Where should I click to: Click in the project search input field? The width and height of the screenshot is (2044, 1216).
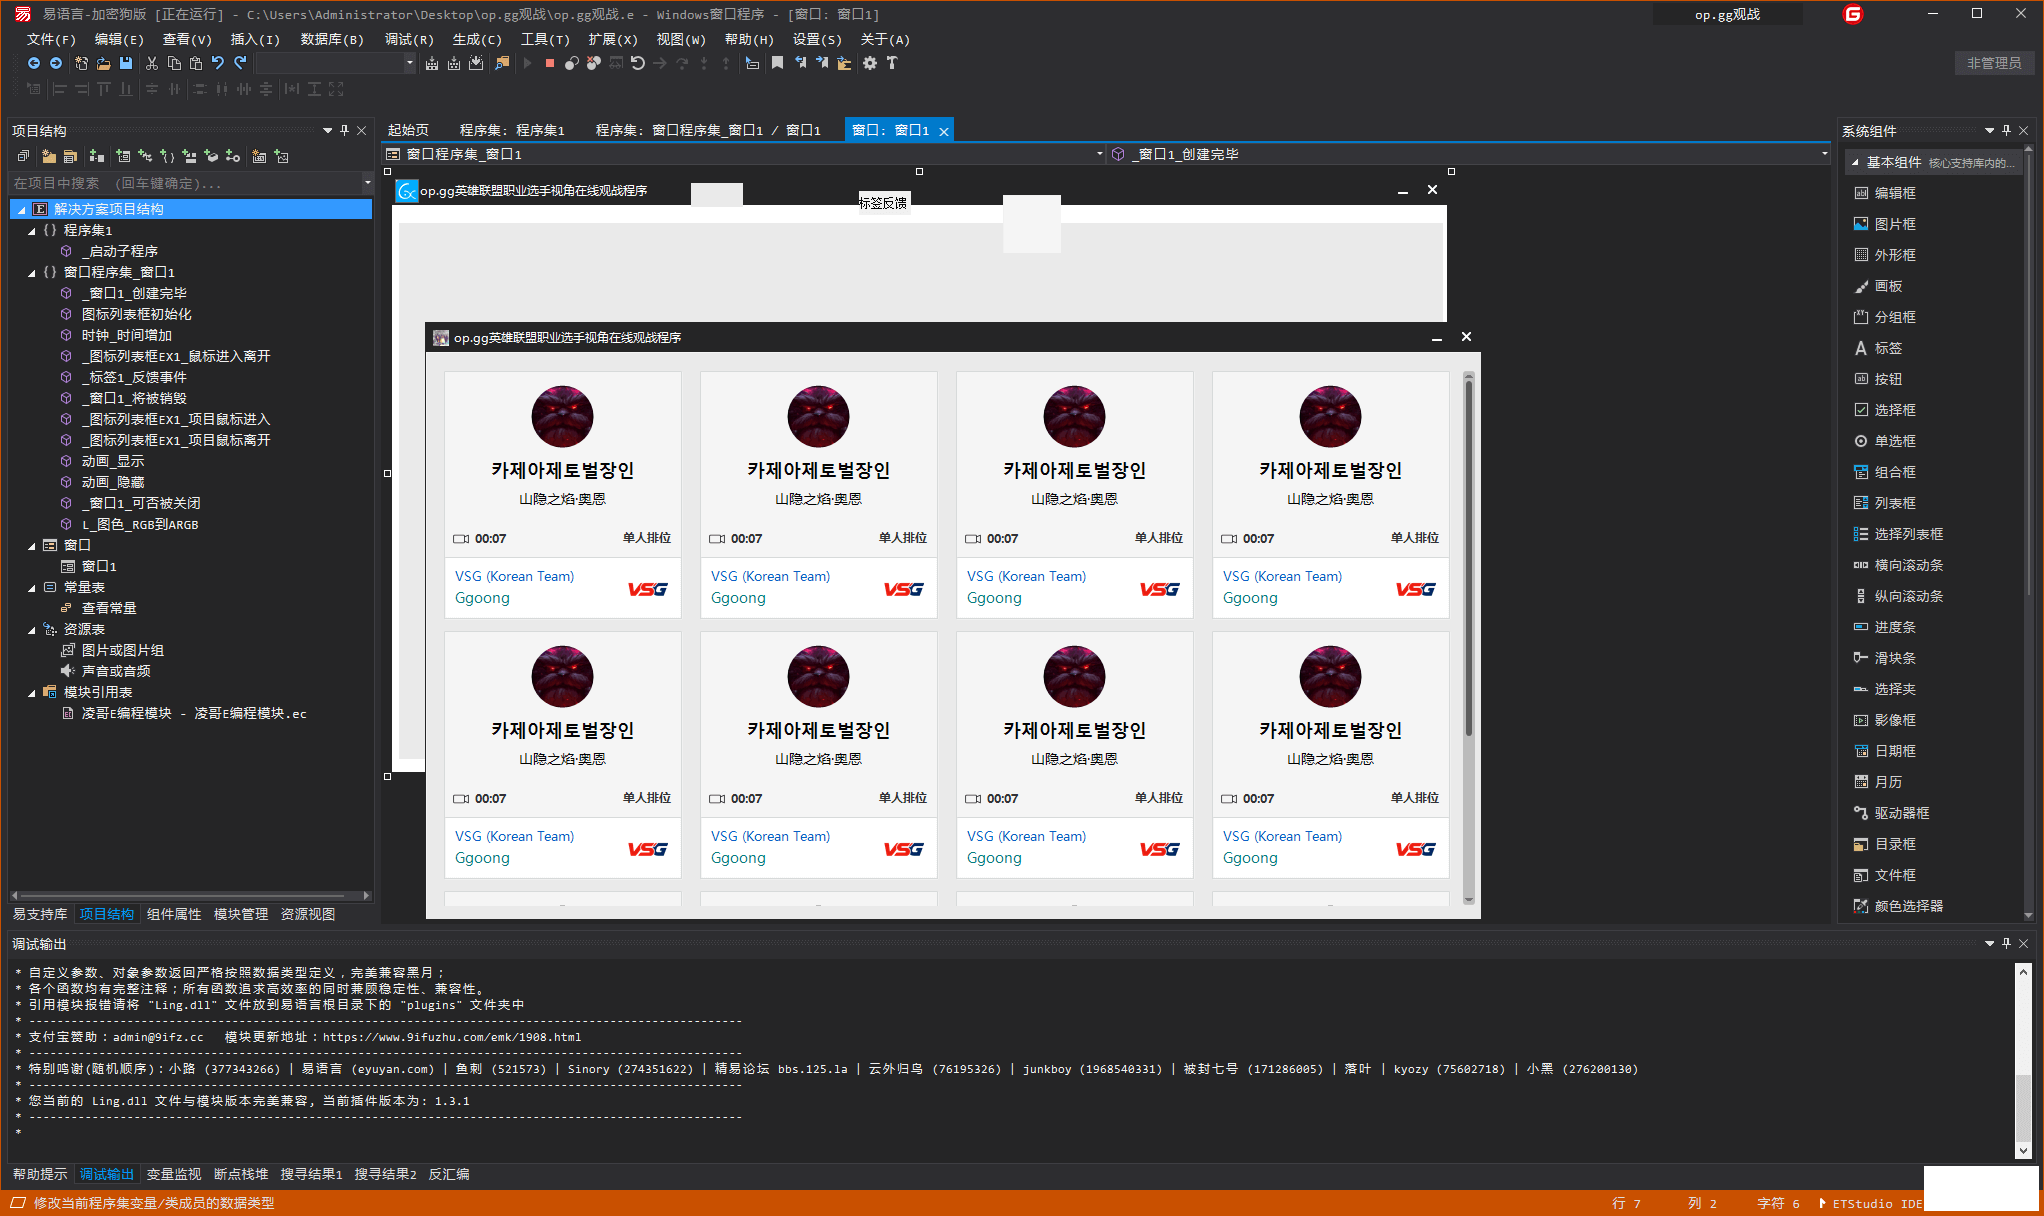pos(185,183)
